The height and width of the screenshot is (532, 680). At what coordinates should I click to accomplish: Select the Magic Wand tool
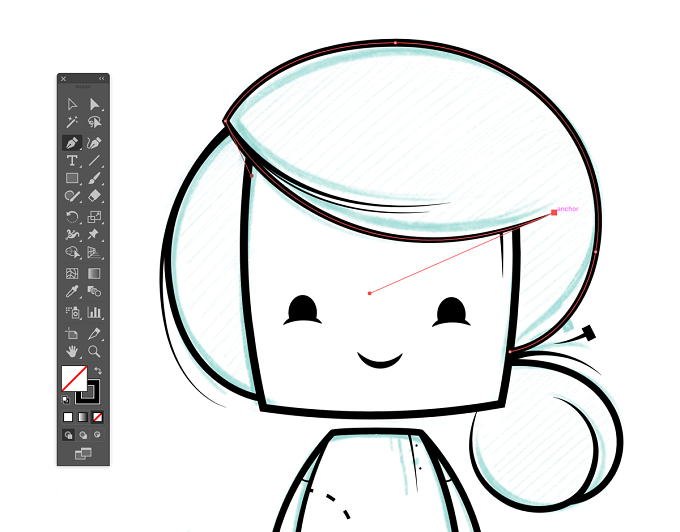point(72,122)
